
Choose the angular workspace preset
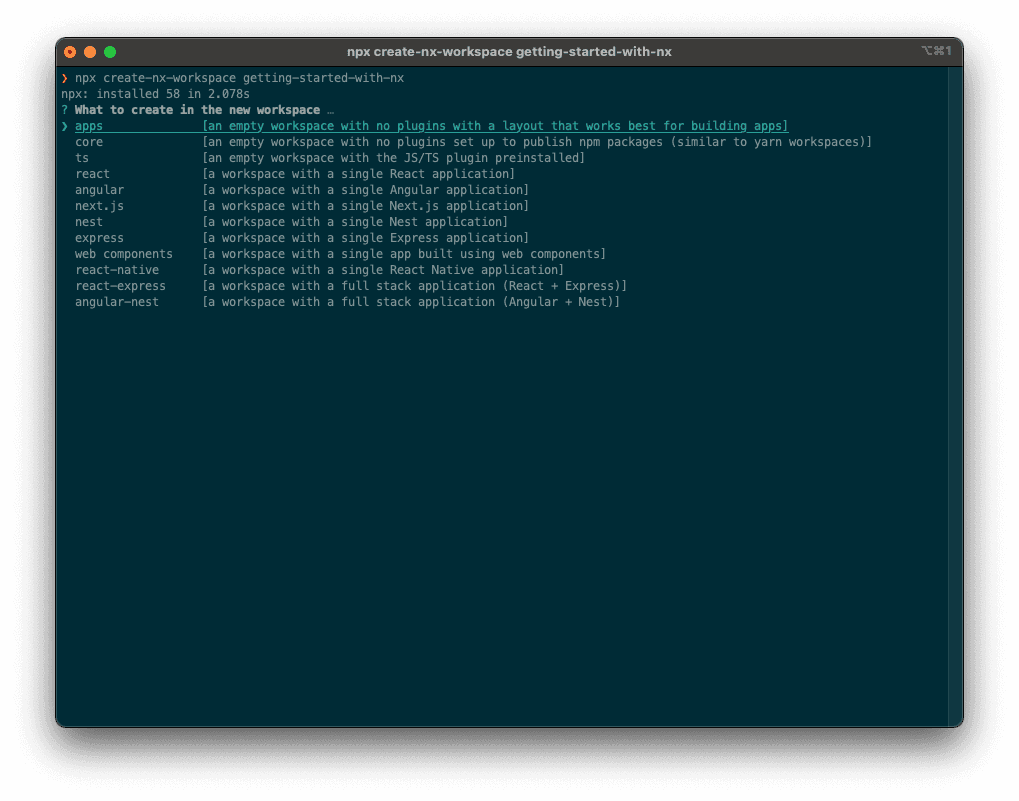99,190
